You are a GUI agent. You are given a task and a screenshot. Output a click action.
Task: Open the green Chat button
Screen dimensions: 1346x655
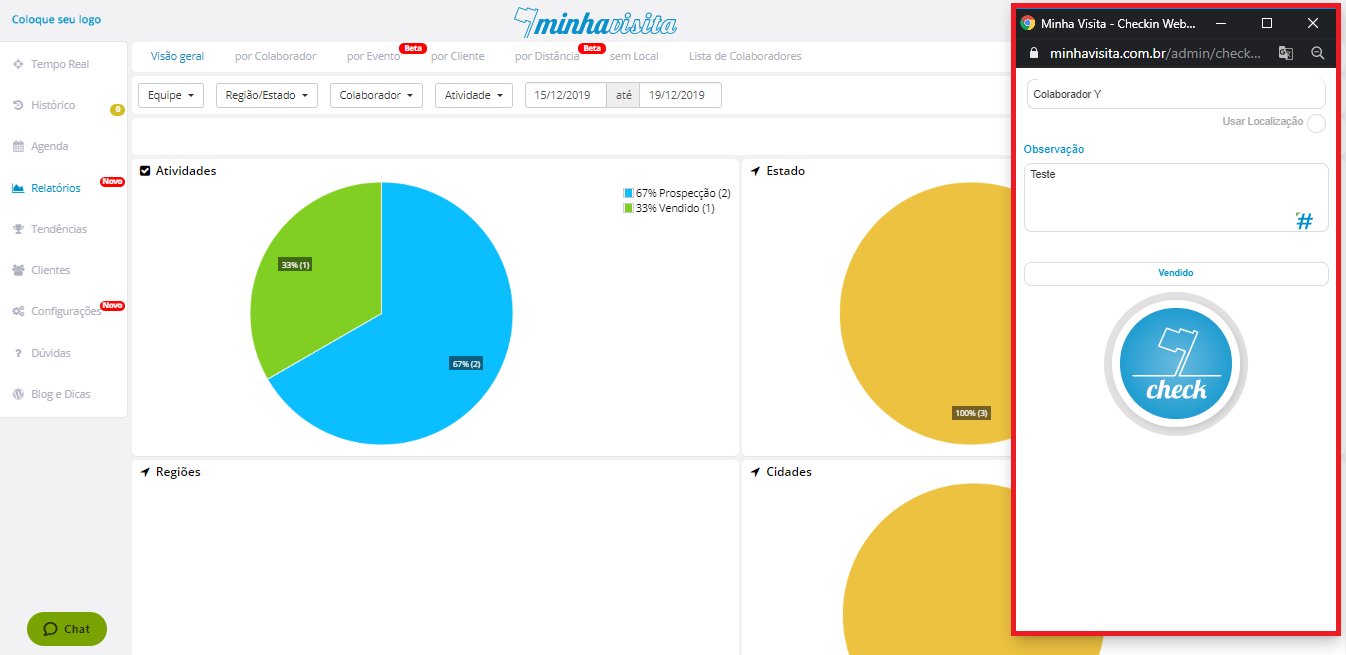(67, 629)
